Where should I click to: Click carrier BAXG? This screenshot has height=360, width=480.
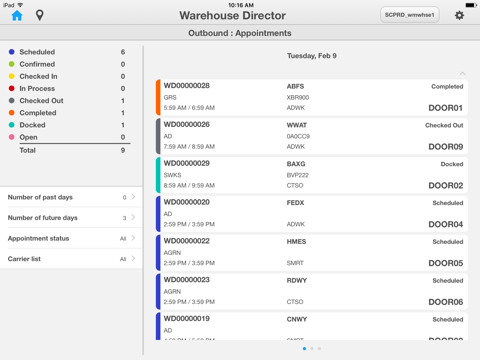click(x=296, y=164)
